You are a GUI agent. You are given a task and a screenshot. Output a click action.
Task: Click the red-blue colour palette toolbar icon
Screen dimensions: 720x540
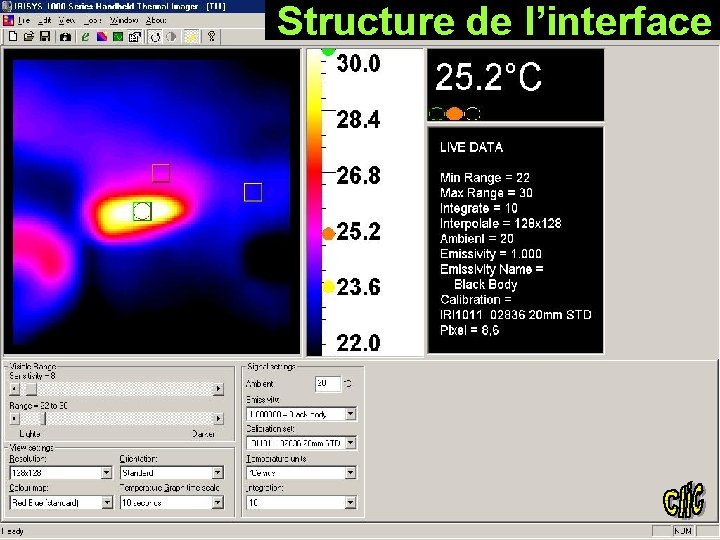(101, 37)
